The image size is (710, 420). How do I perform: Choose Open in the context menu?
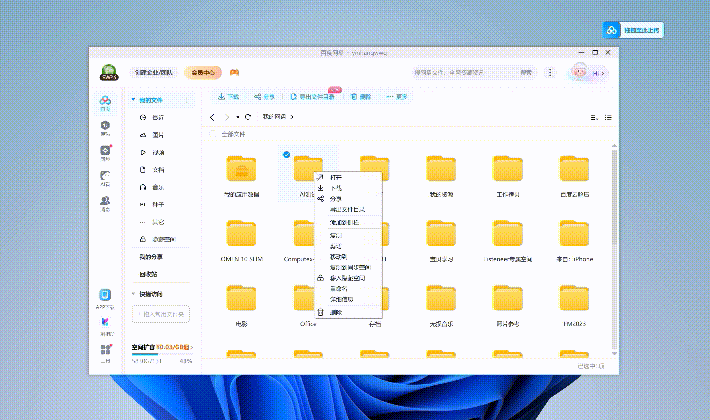point(335,177)
